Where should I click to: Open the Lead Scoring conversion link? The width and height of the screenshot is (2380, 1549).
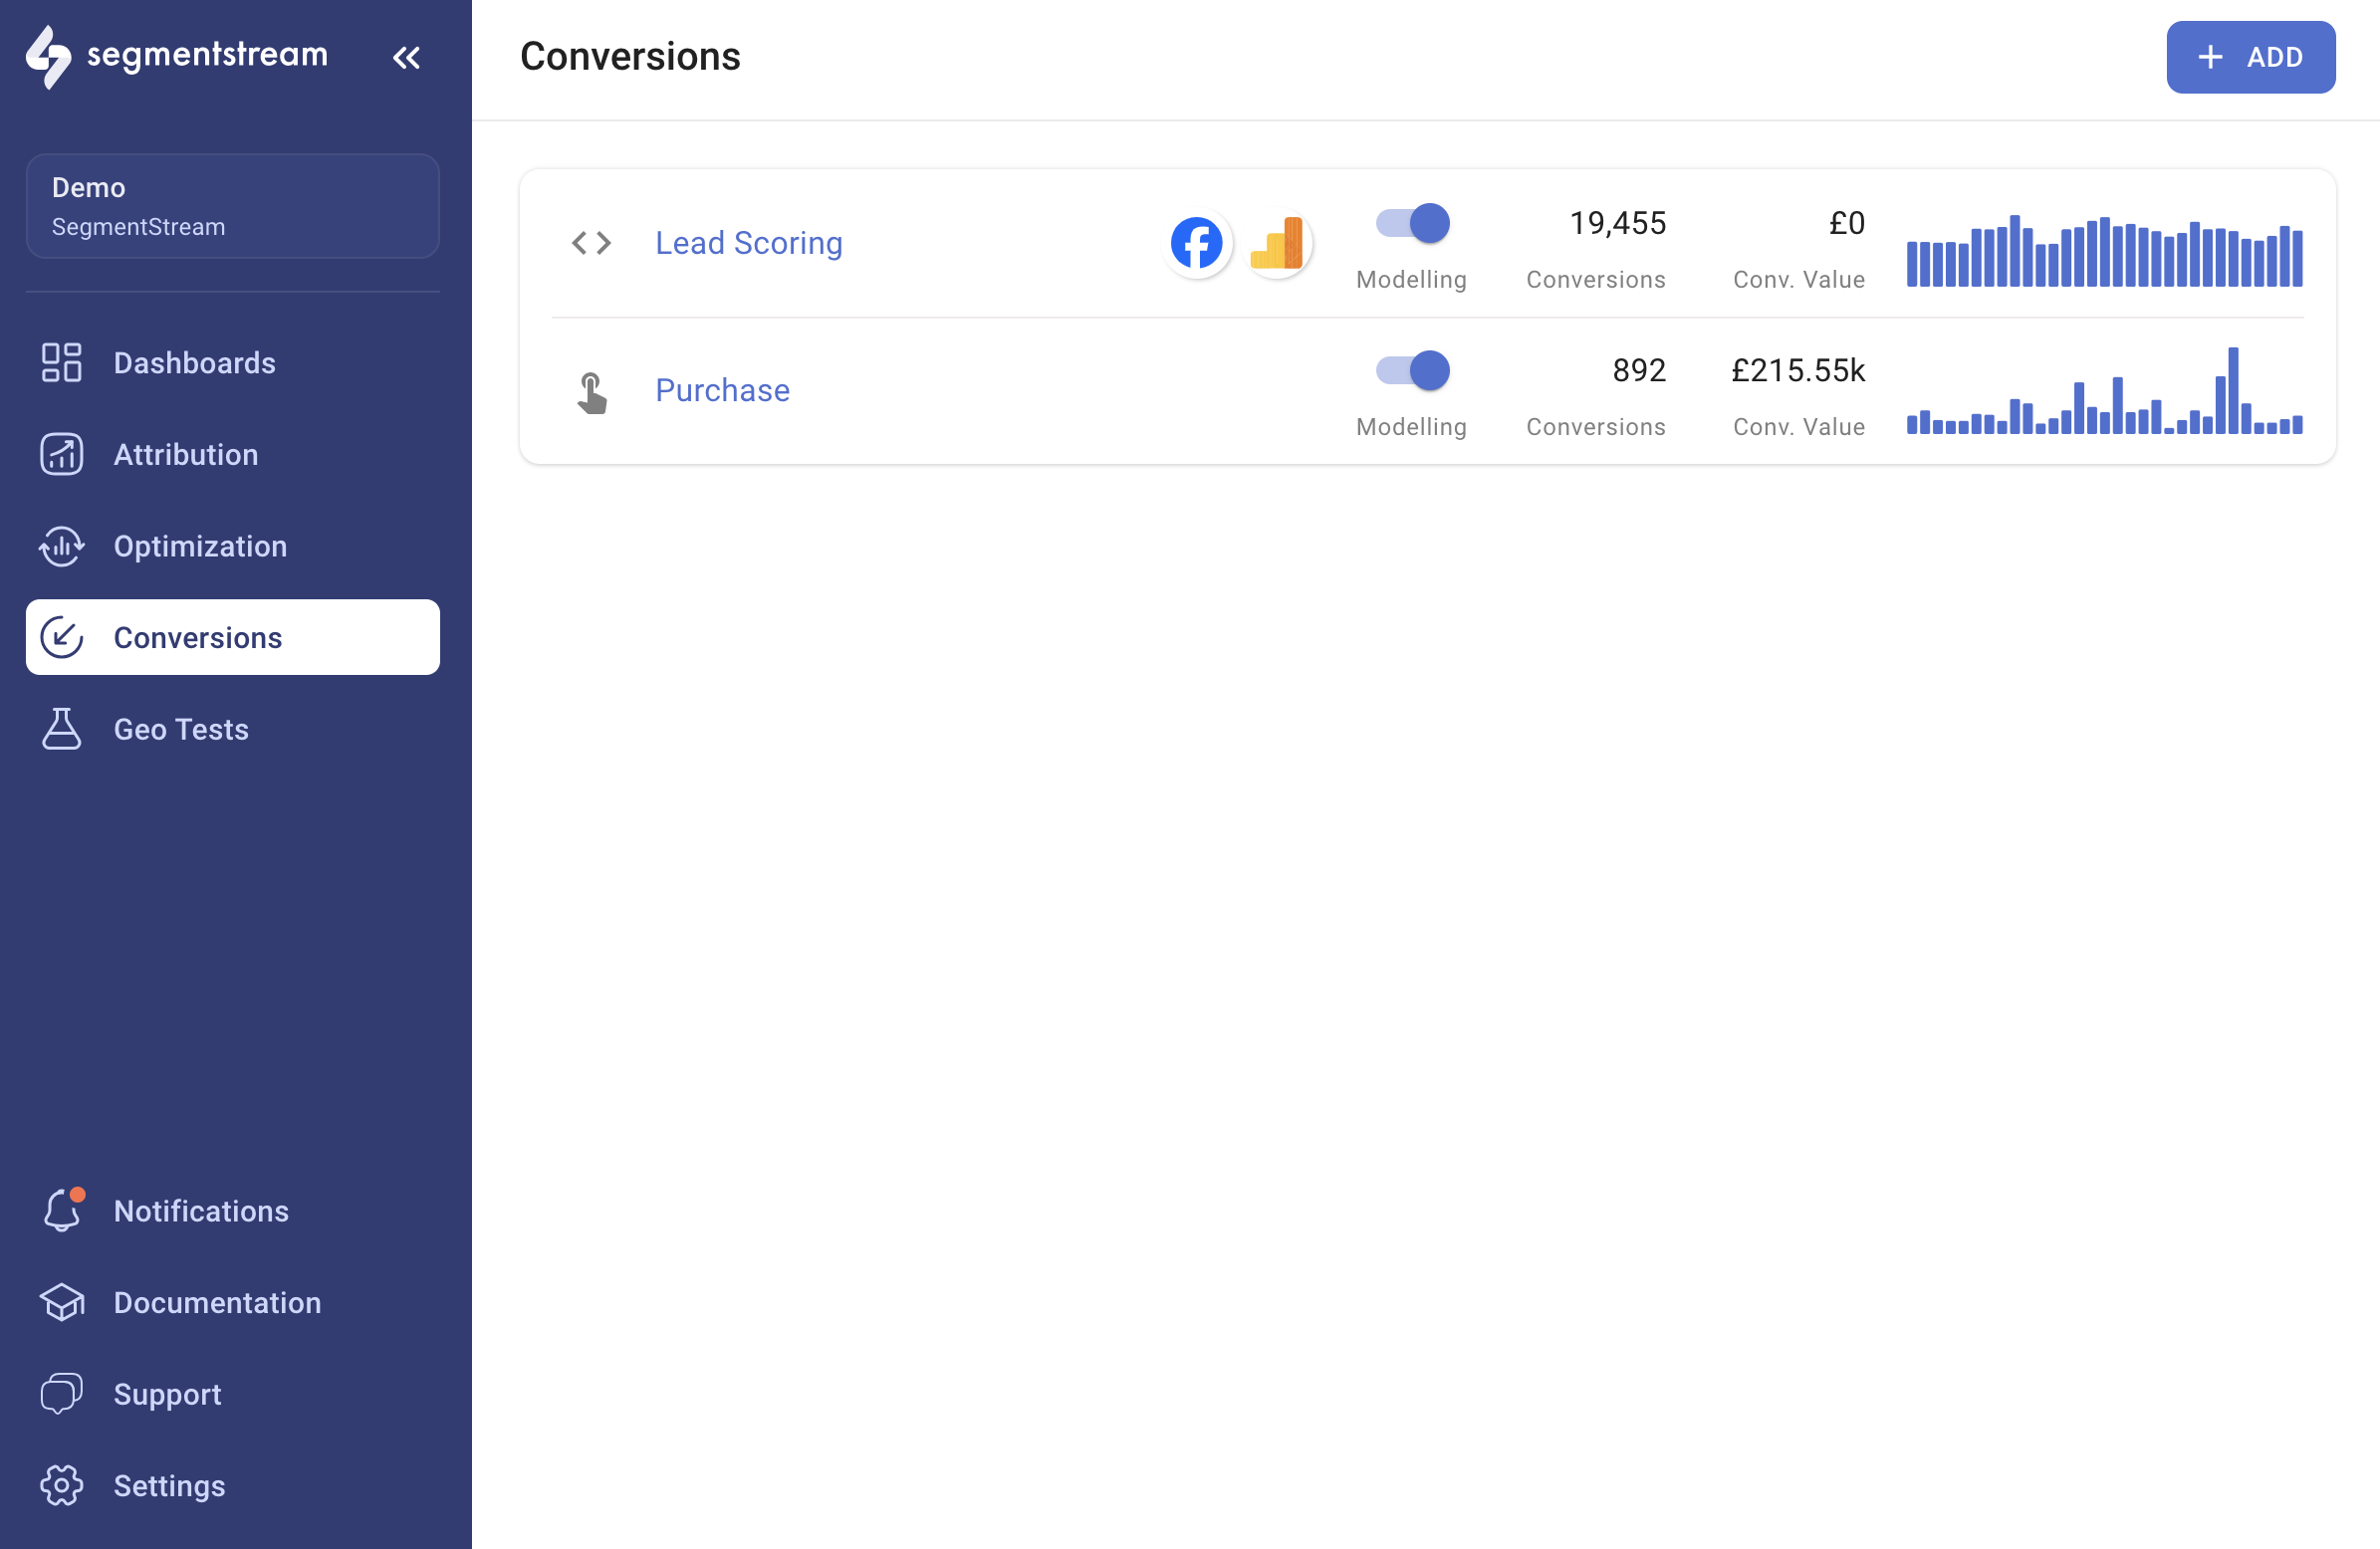click(x=748, y=242)
